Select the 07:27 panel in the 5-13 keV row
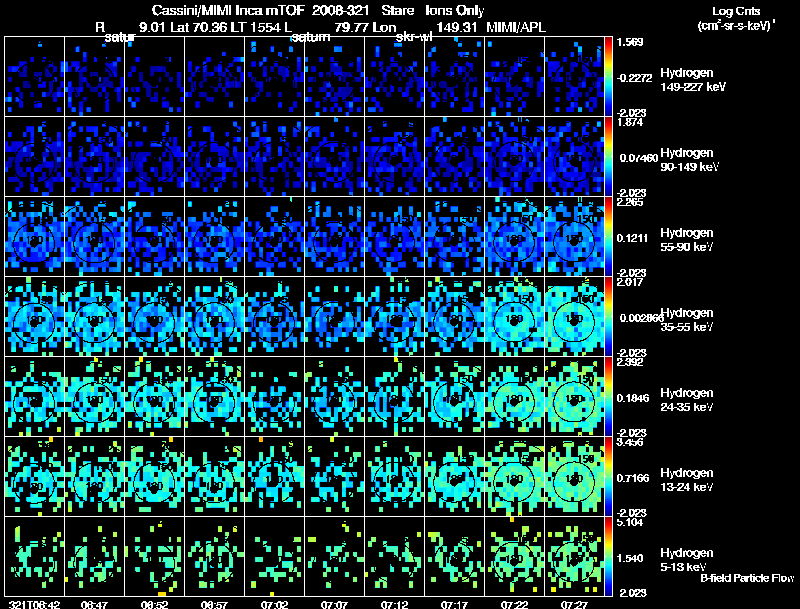 click(574, 556)
